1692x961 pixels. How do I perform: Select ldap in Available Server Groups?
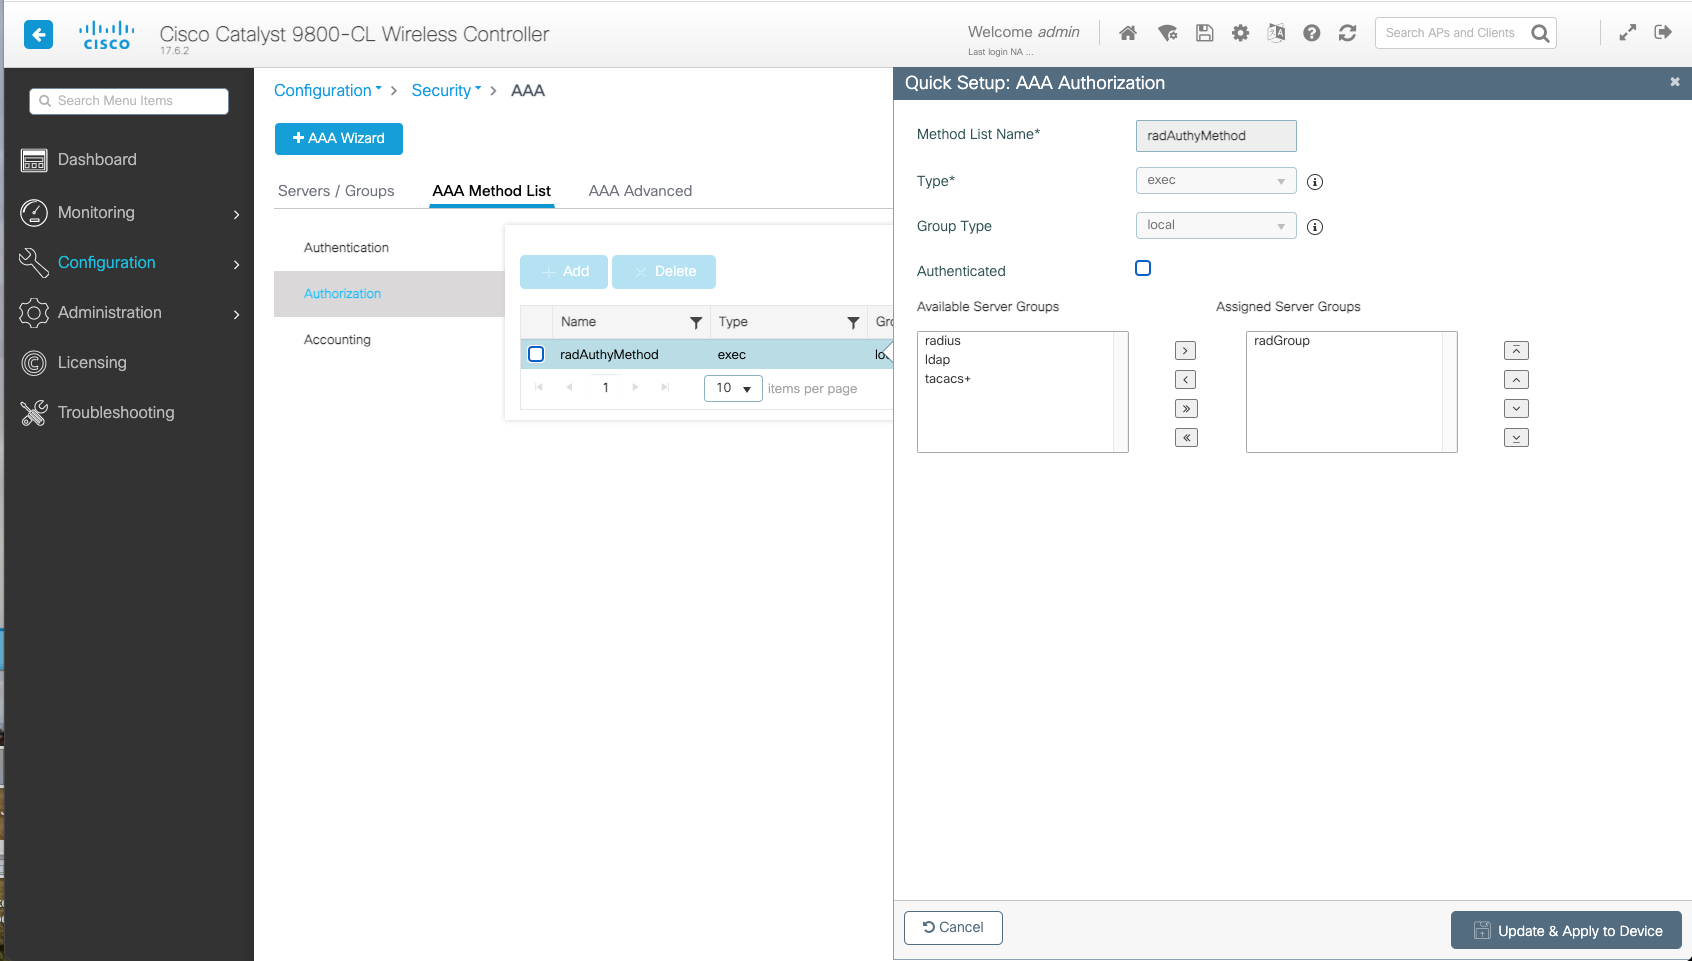tap(937, 360)
